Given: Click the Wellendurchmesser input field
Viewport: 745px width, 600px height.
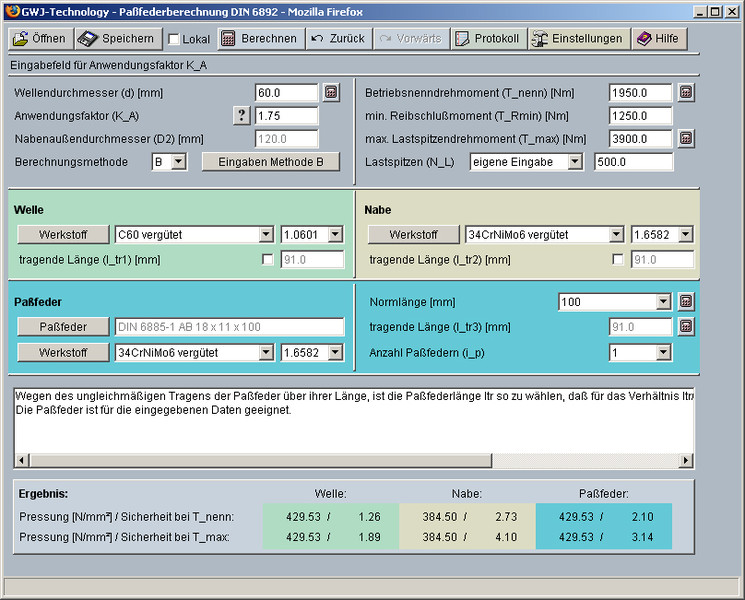Looking at the screenshot, I should point(286,92).
